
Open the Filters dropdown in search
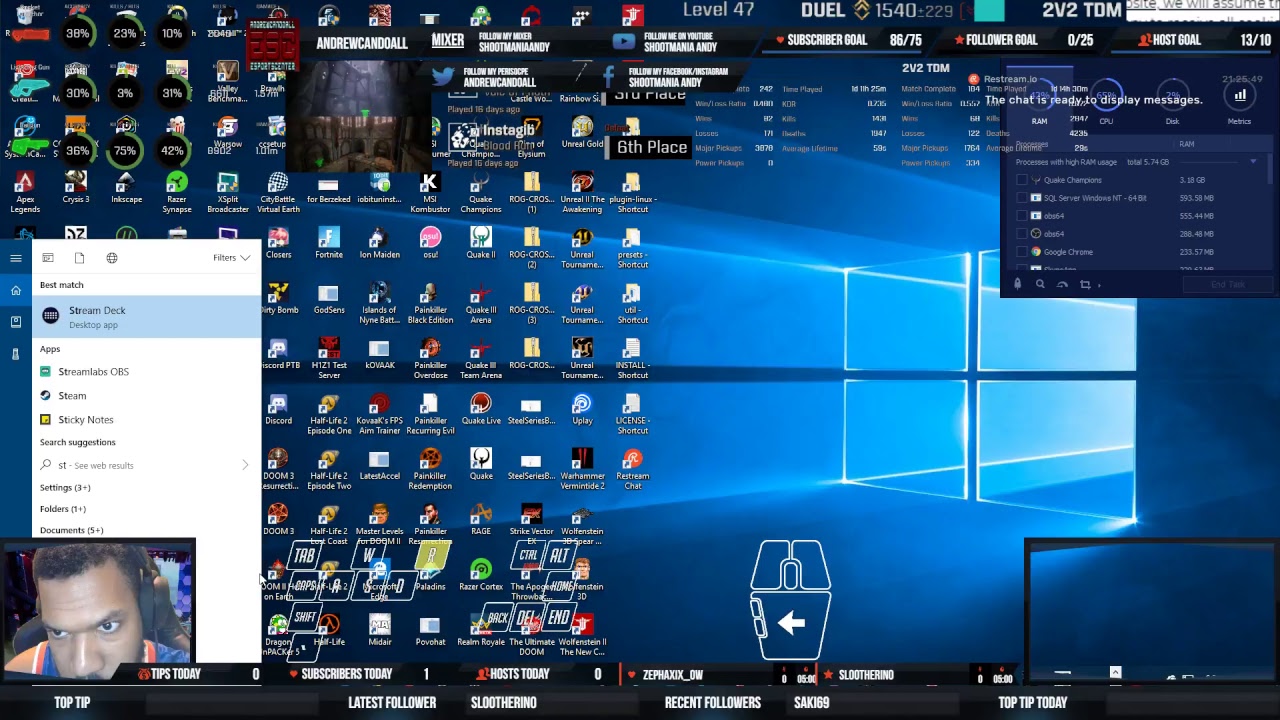[231, 258]
